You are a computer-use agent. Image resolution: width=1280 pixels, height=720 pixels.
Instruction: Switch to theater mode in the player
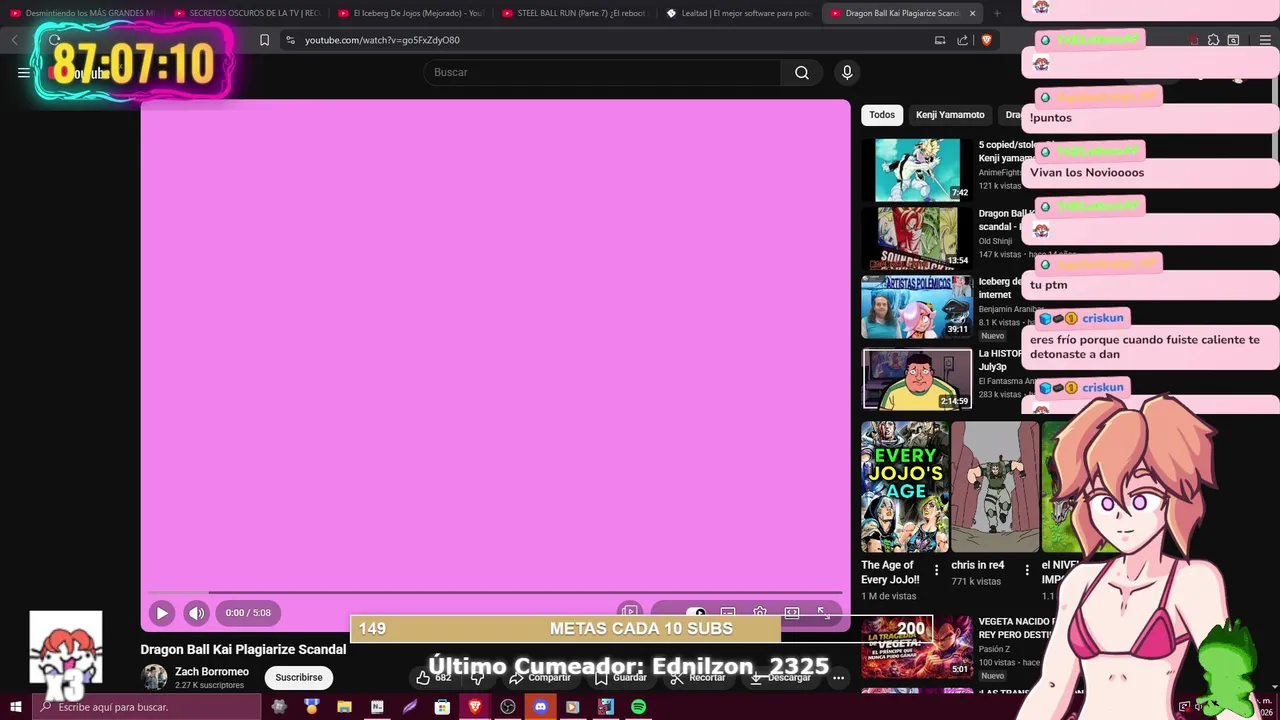pyautogui.click(x=792, y=613)
